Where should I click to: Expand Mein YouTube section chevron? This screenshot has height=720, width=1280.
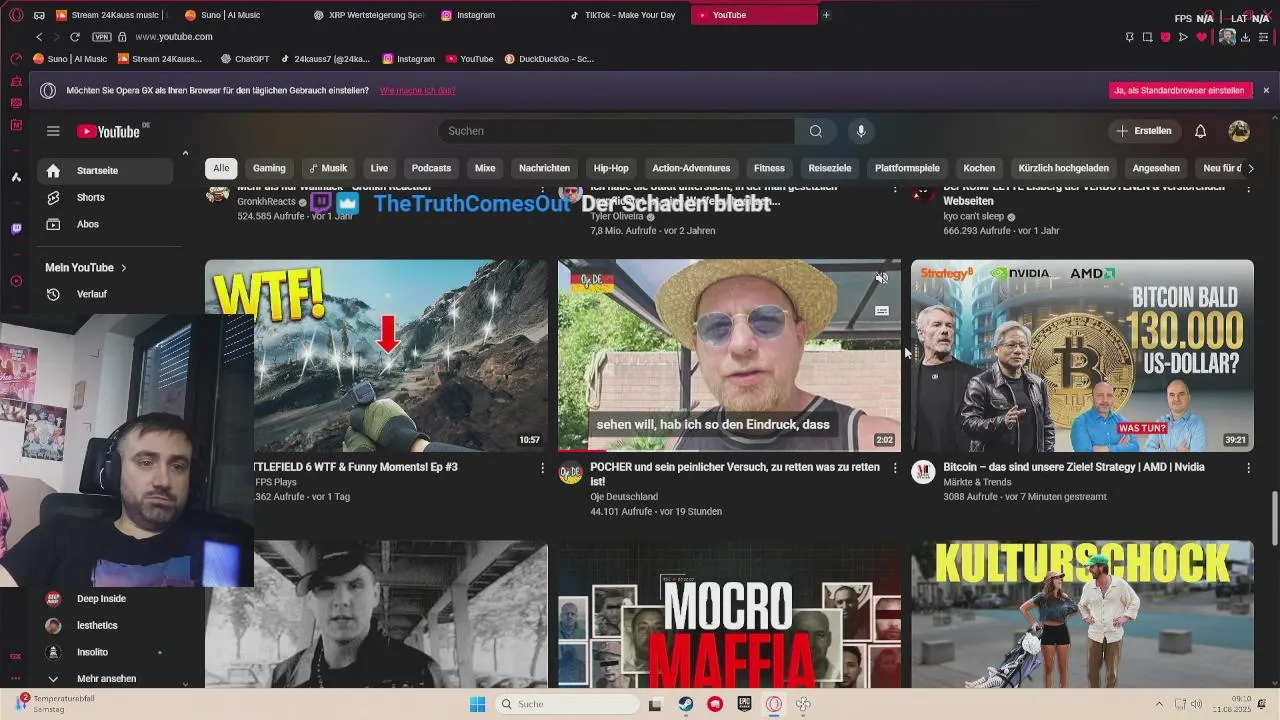tap(124, 268)
